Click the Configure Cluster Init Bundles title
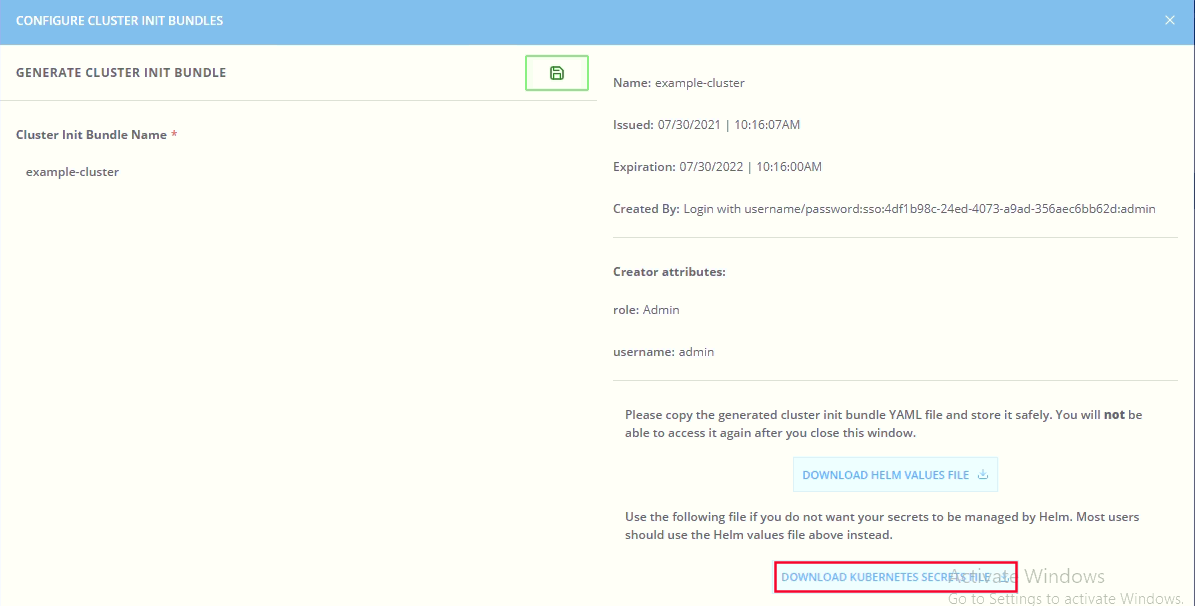Viewport: 1195px width, 606px height. pyautogui.click(x=119, y=20)
